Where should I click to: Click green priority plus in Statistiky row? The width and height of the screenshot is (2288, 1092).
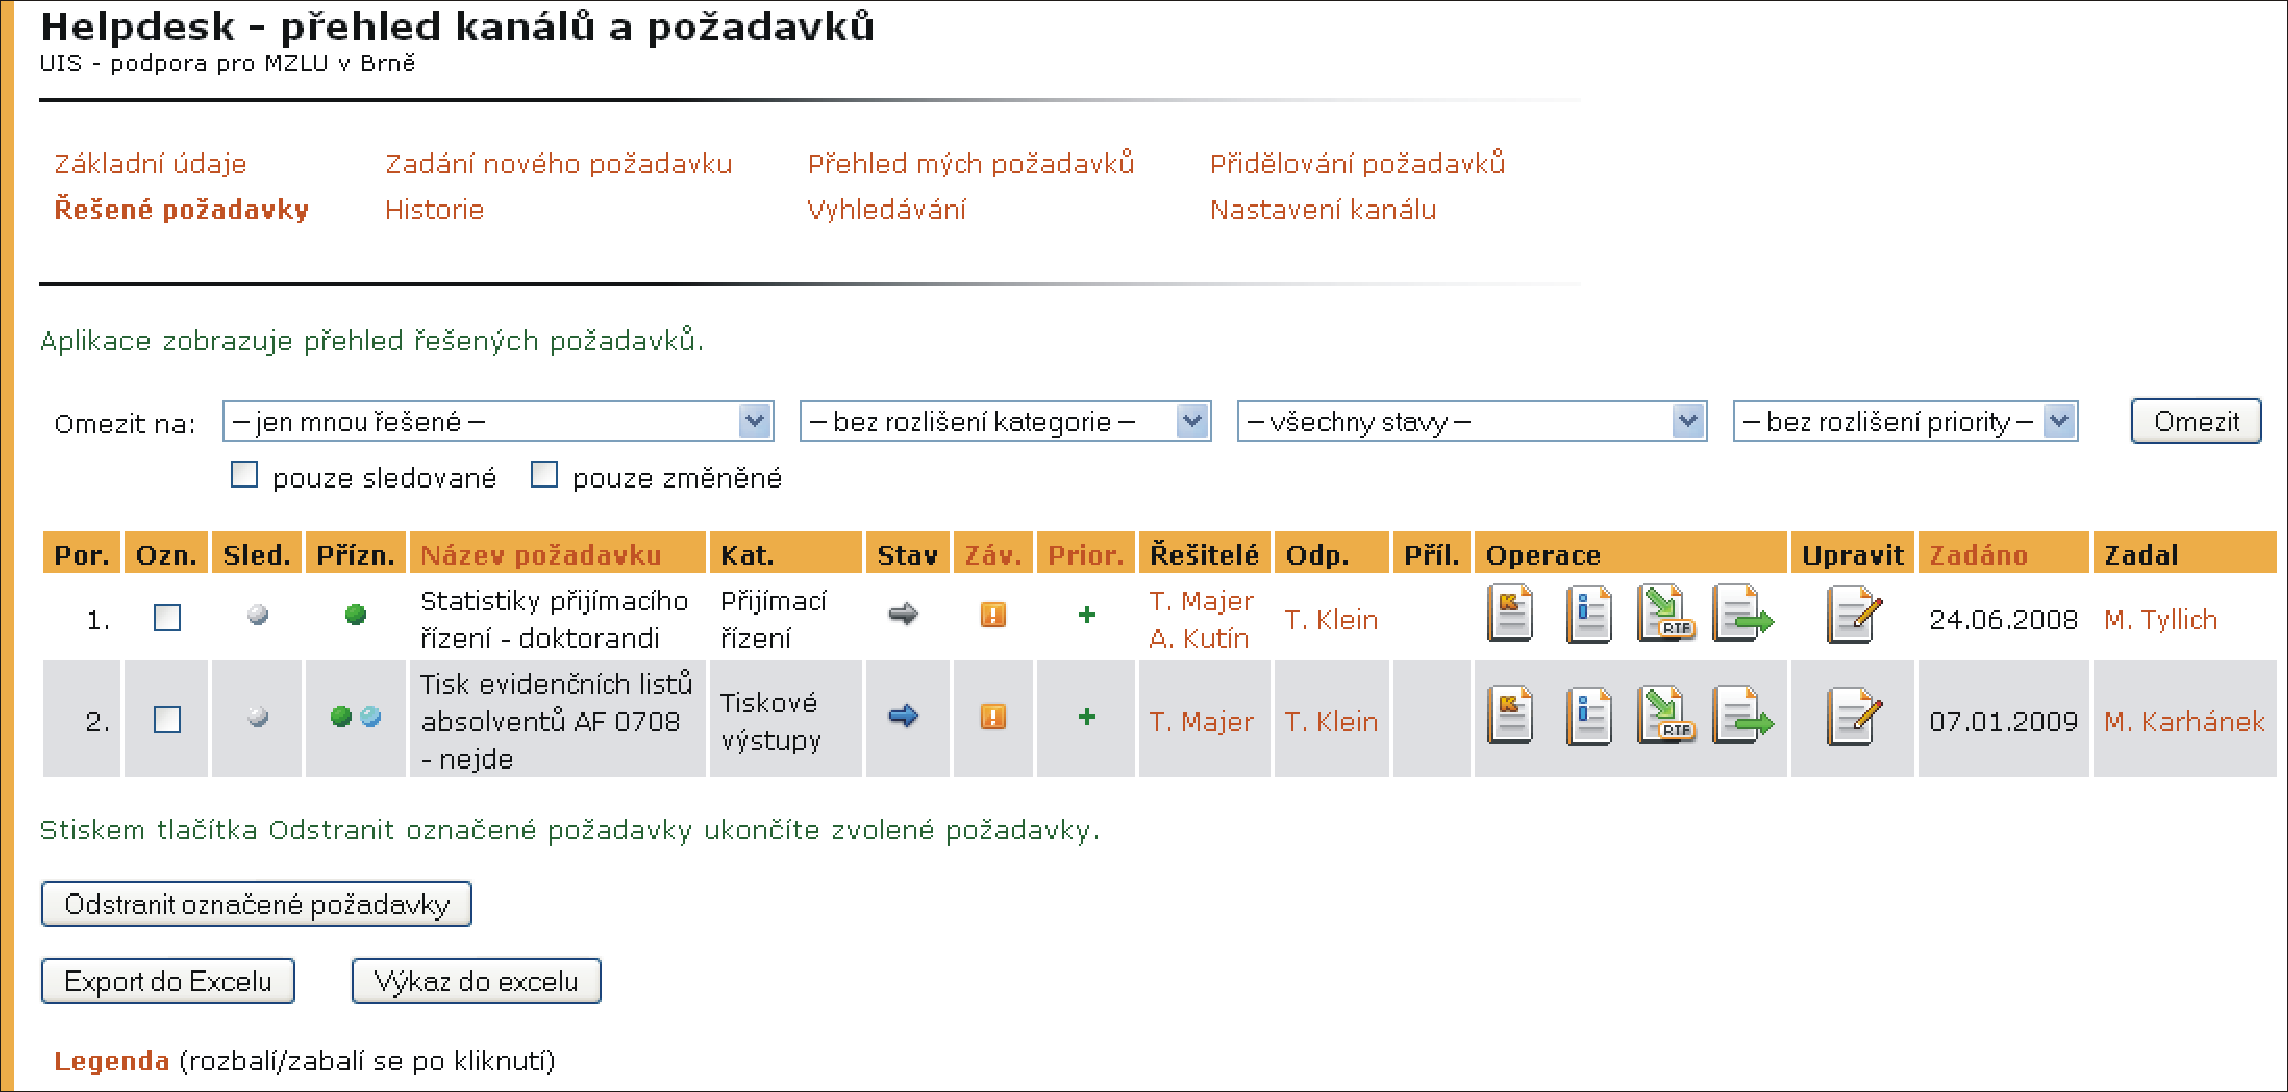pos(1087,614)
